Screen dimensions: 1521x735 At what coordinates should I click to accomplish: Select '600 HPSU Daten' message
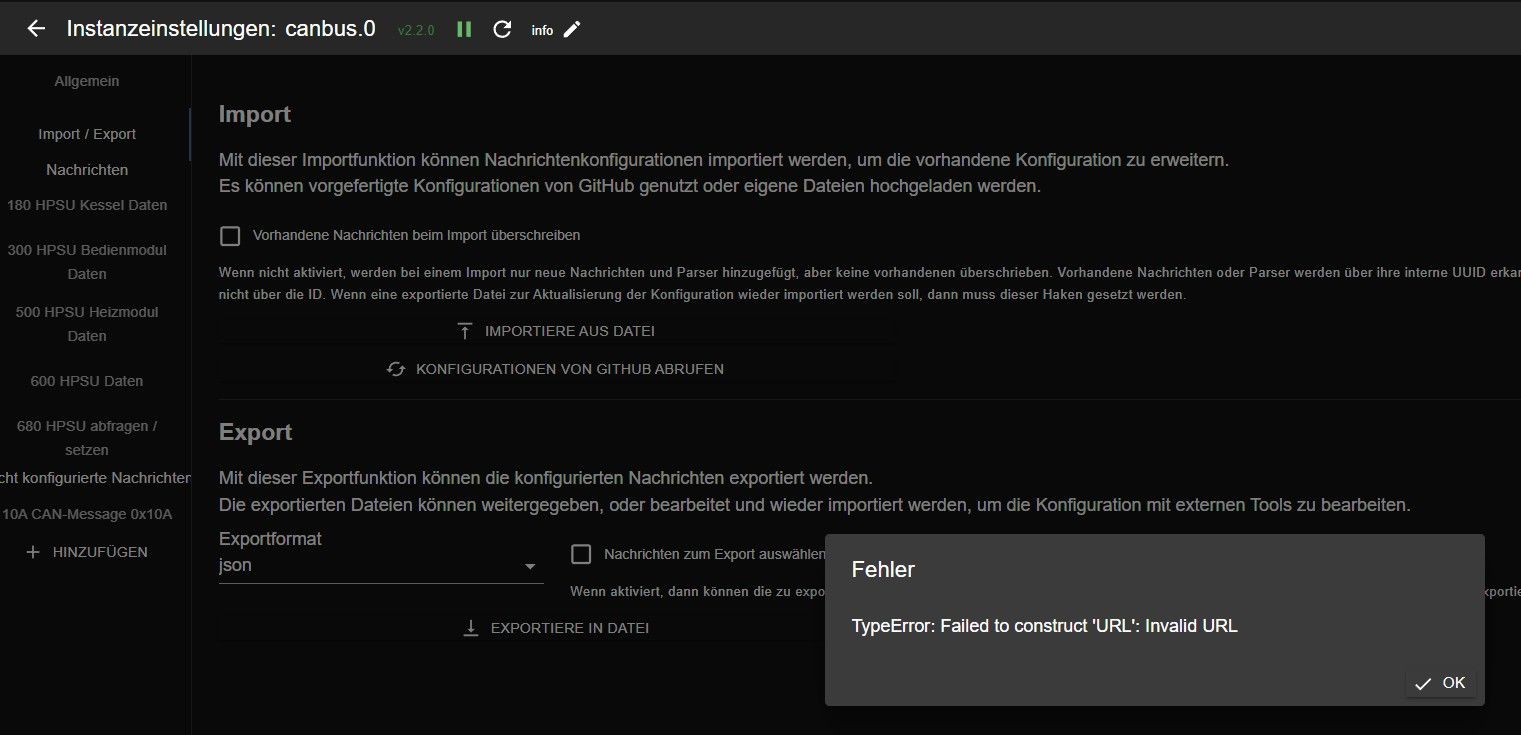click(x=87, y=381)
